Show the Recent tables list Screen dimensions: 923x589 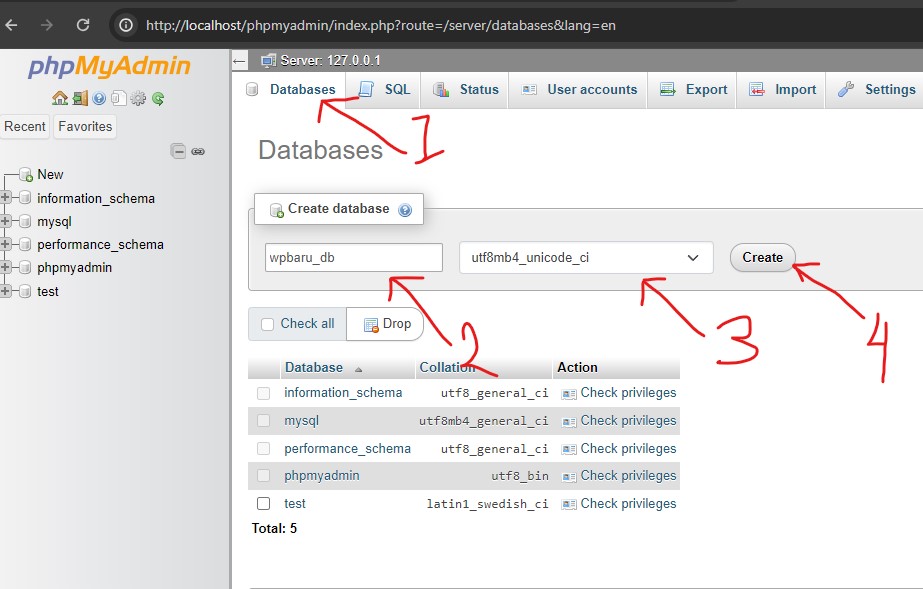[x=25, y=127]
